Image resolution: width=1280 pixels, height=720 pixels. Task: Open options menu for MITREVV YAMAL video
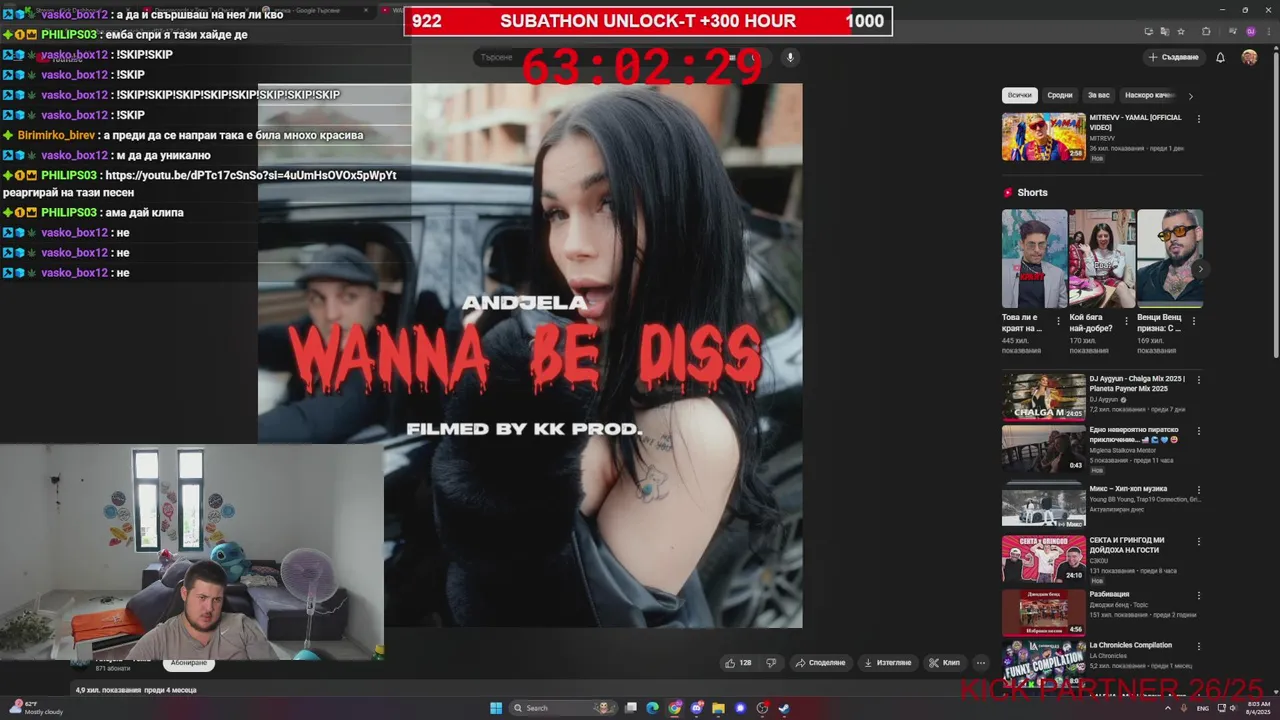click(1198, 119)
